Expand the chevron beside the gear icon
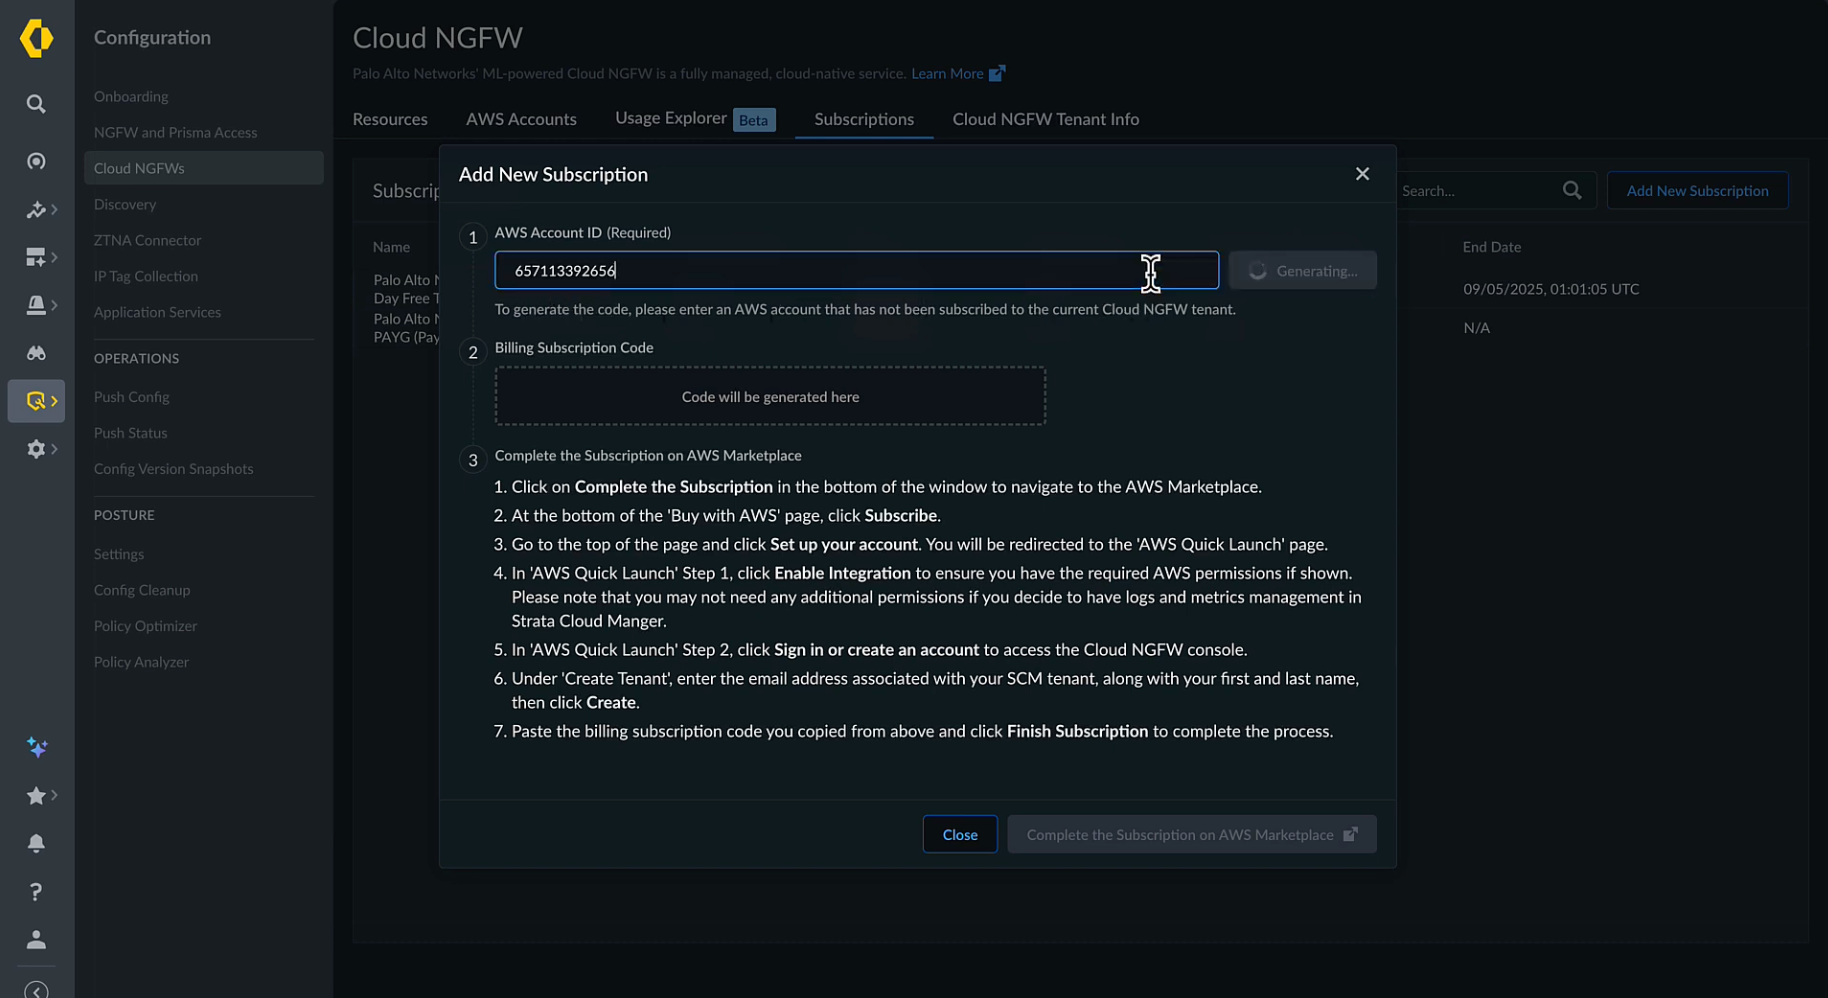Viewport: 1828px width, 998px height. pyautogui.click(x=54, y=449)
